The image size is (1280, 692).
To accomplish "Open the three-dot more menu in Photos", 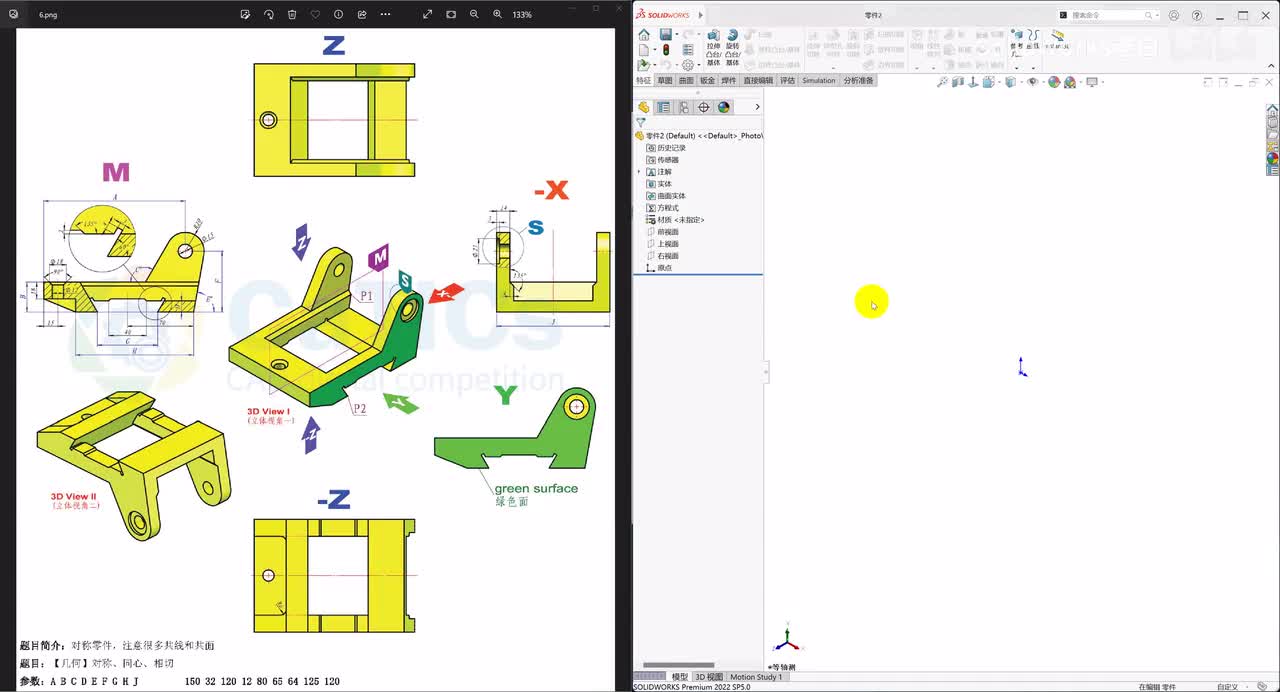I will [385, 15].
